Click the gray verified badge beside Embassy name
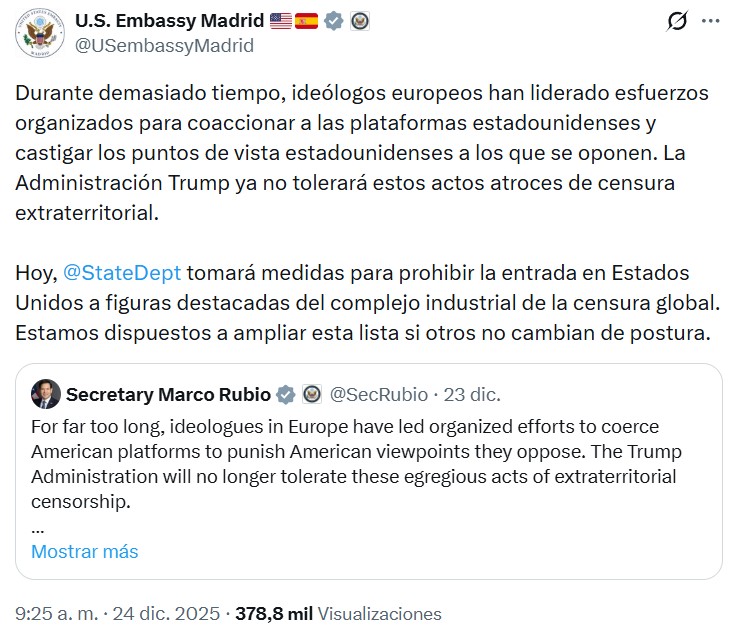The height and width of the screenshot is (638, 741). [335, 21]
